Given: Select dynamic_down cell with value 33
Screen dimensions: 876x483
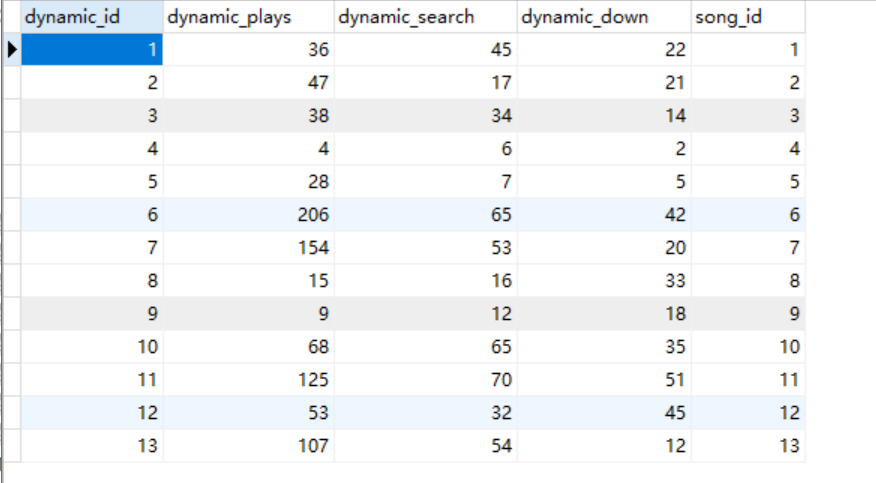Looking at the screenshot, I should [604, 280].
